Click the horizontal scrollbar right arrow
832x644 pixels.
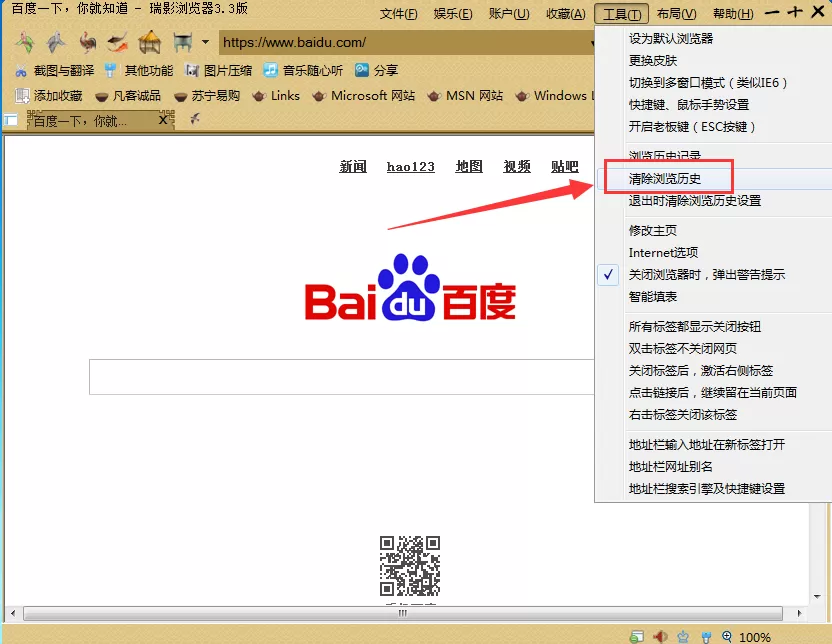click(799, 614)
